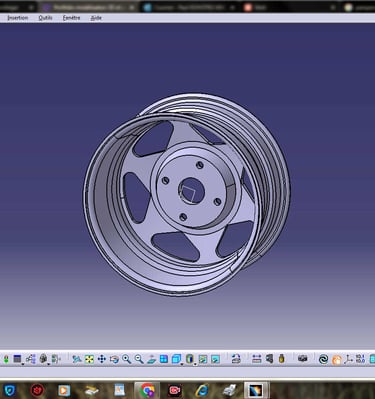Click the Zoom Out magnifier icon
375x399 pixels.
point(139,359)
